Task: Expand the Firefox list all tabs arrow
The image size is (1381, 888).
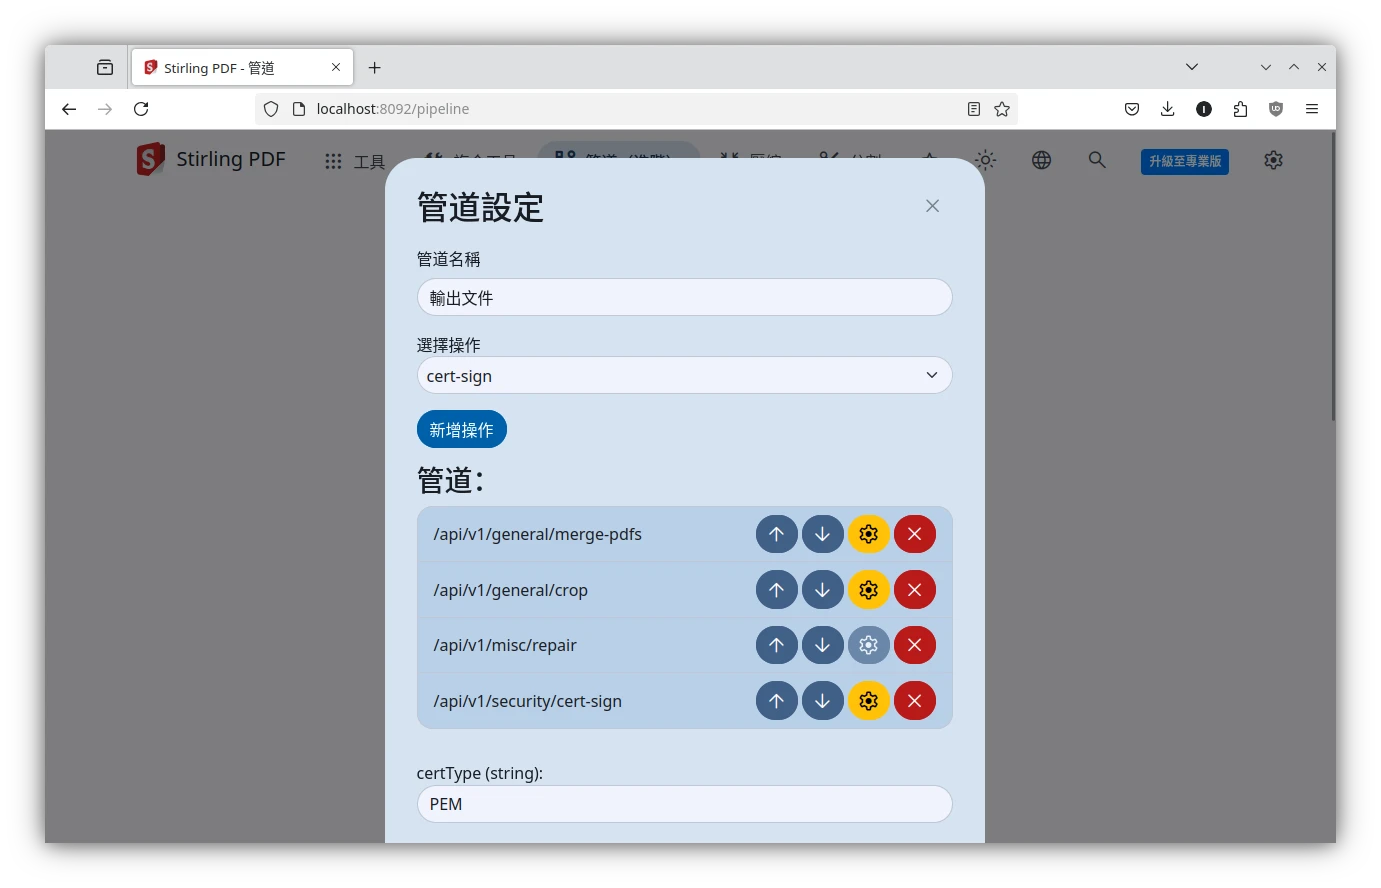Action: 1191,67
